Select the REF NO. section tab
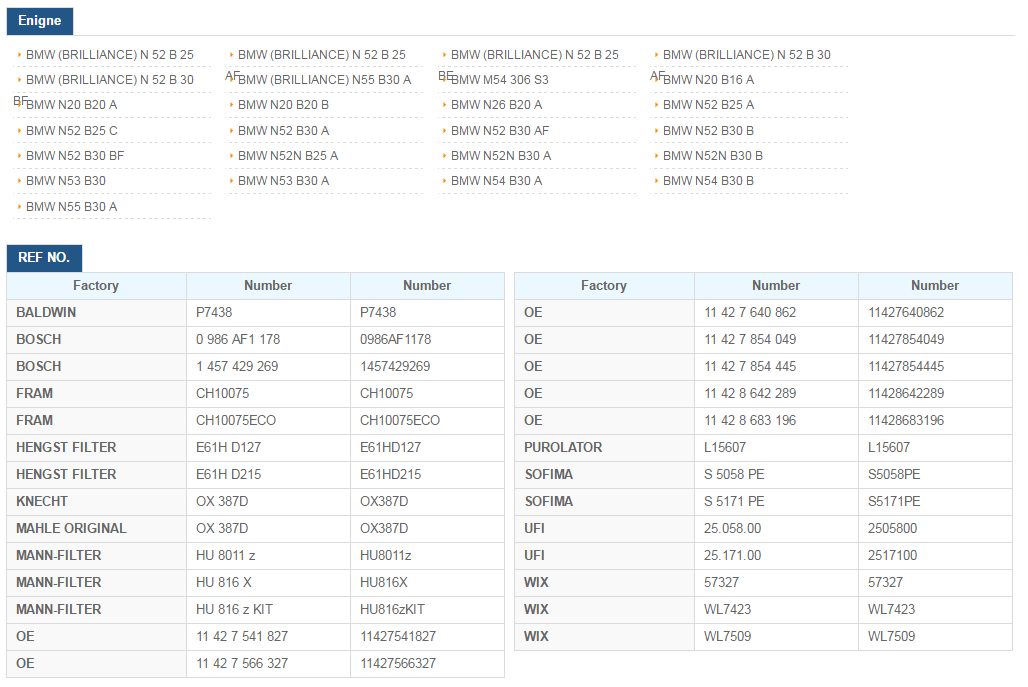The image size is (1028, 687). tap(44, 258)
